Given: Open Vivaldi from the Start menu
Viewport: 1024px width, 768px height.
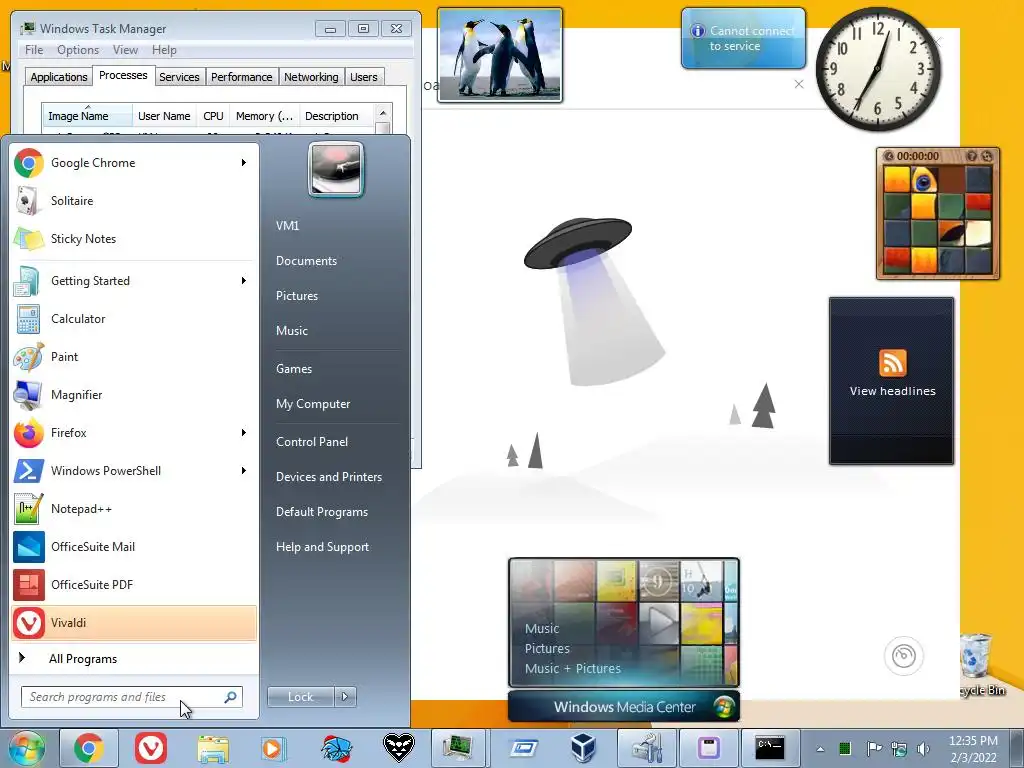Looking at the screenshot, I should (134, 622).
